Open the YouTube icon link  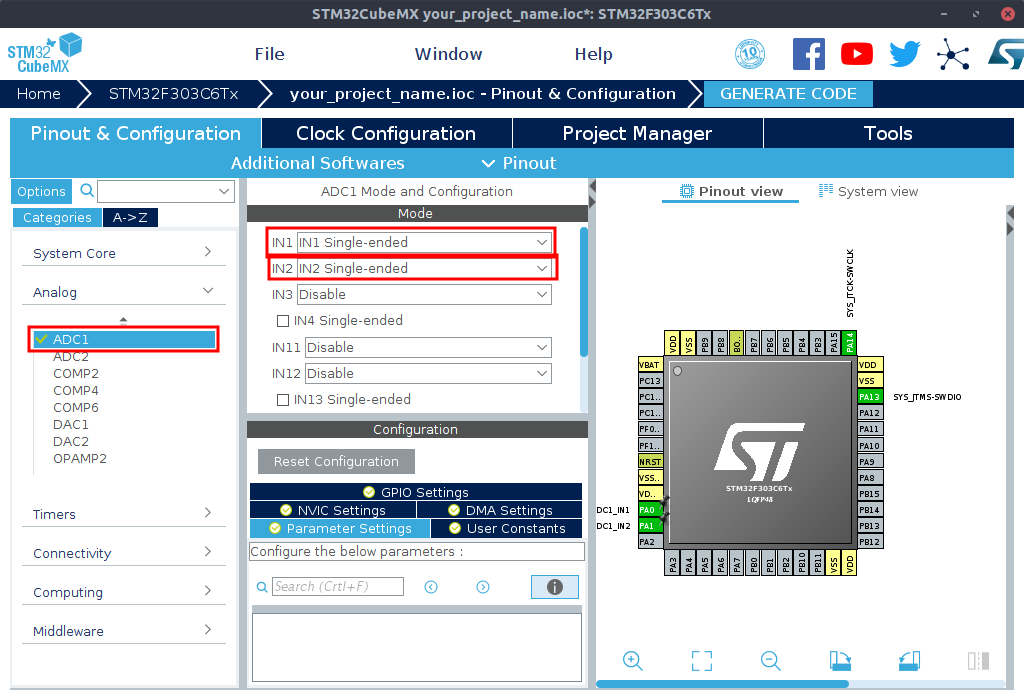857,54
